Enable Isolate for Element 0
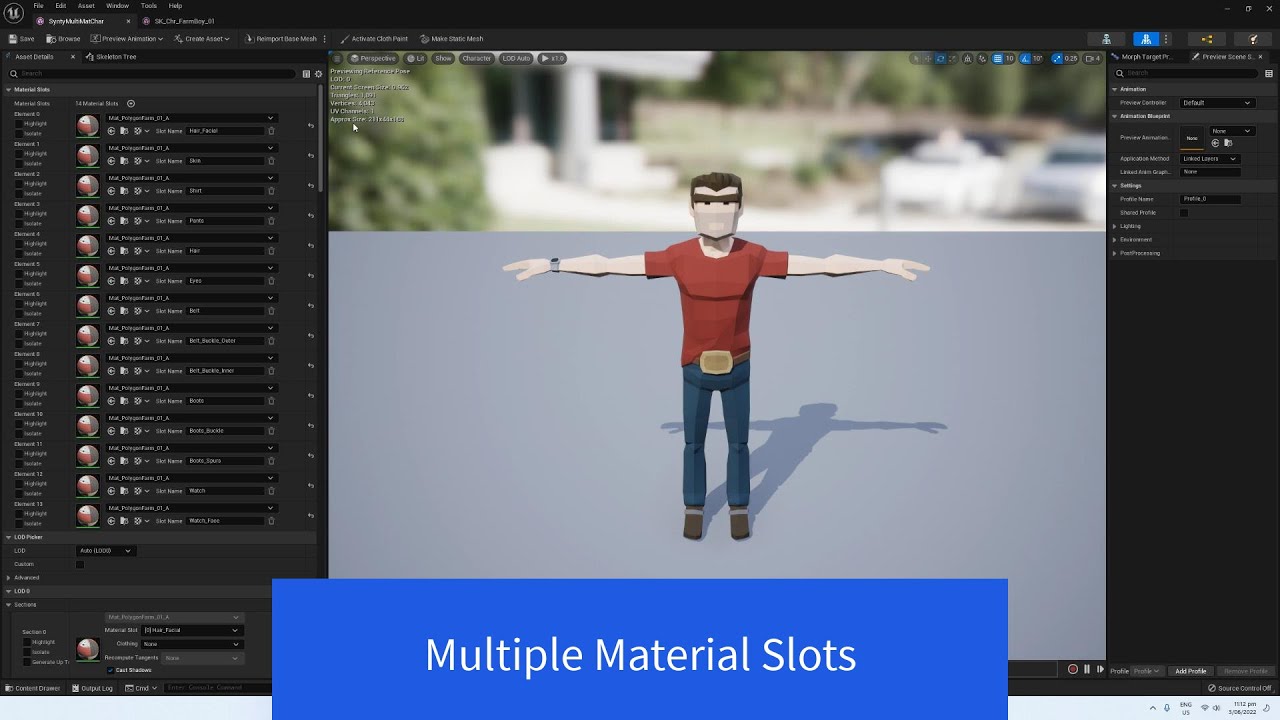1280x720 pixels. [19, 133]
